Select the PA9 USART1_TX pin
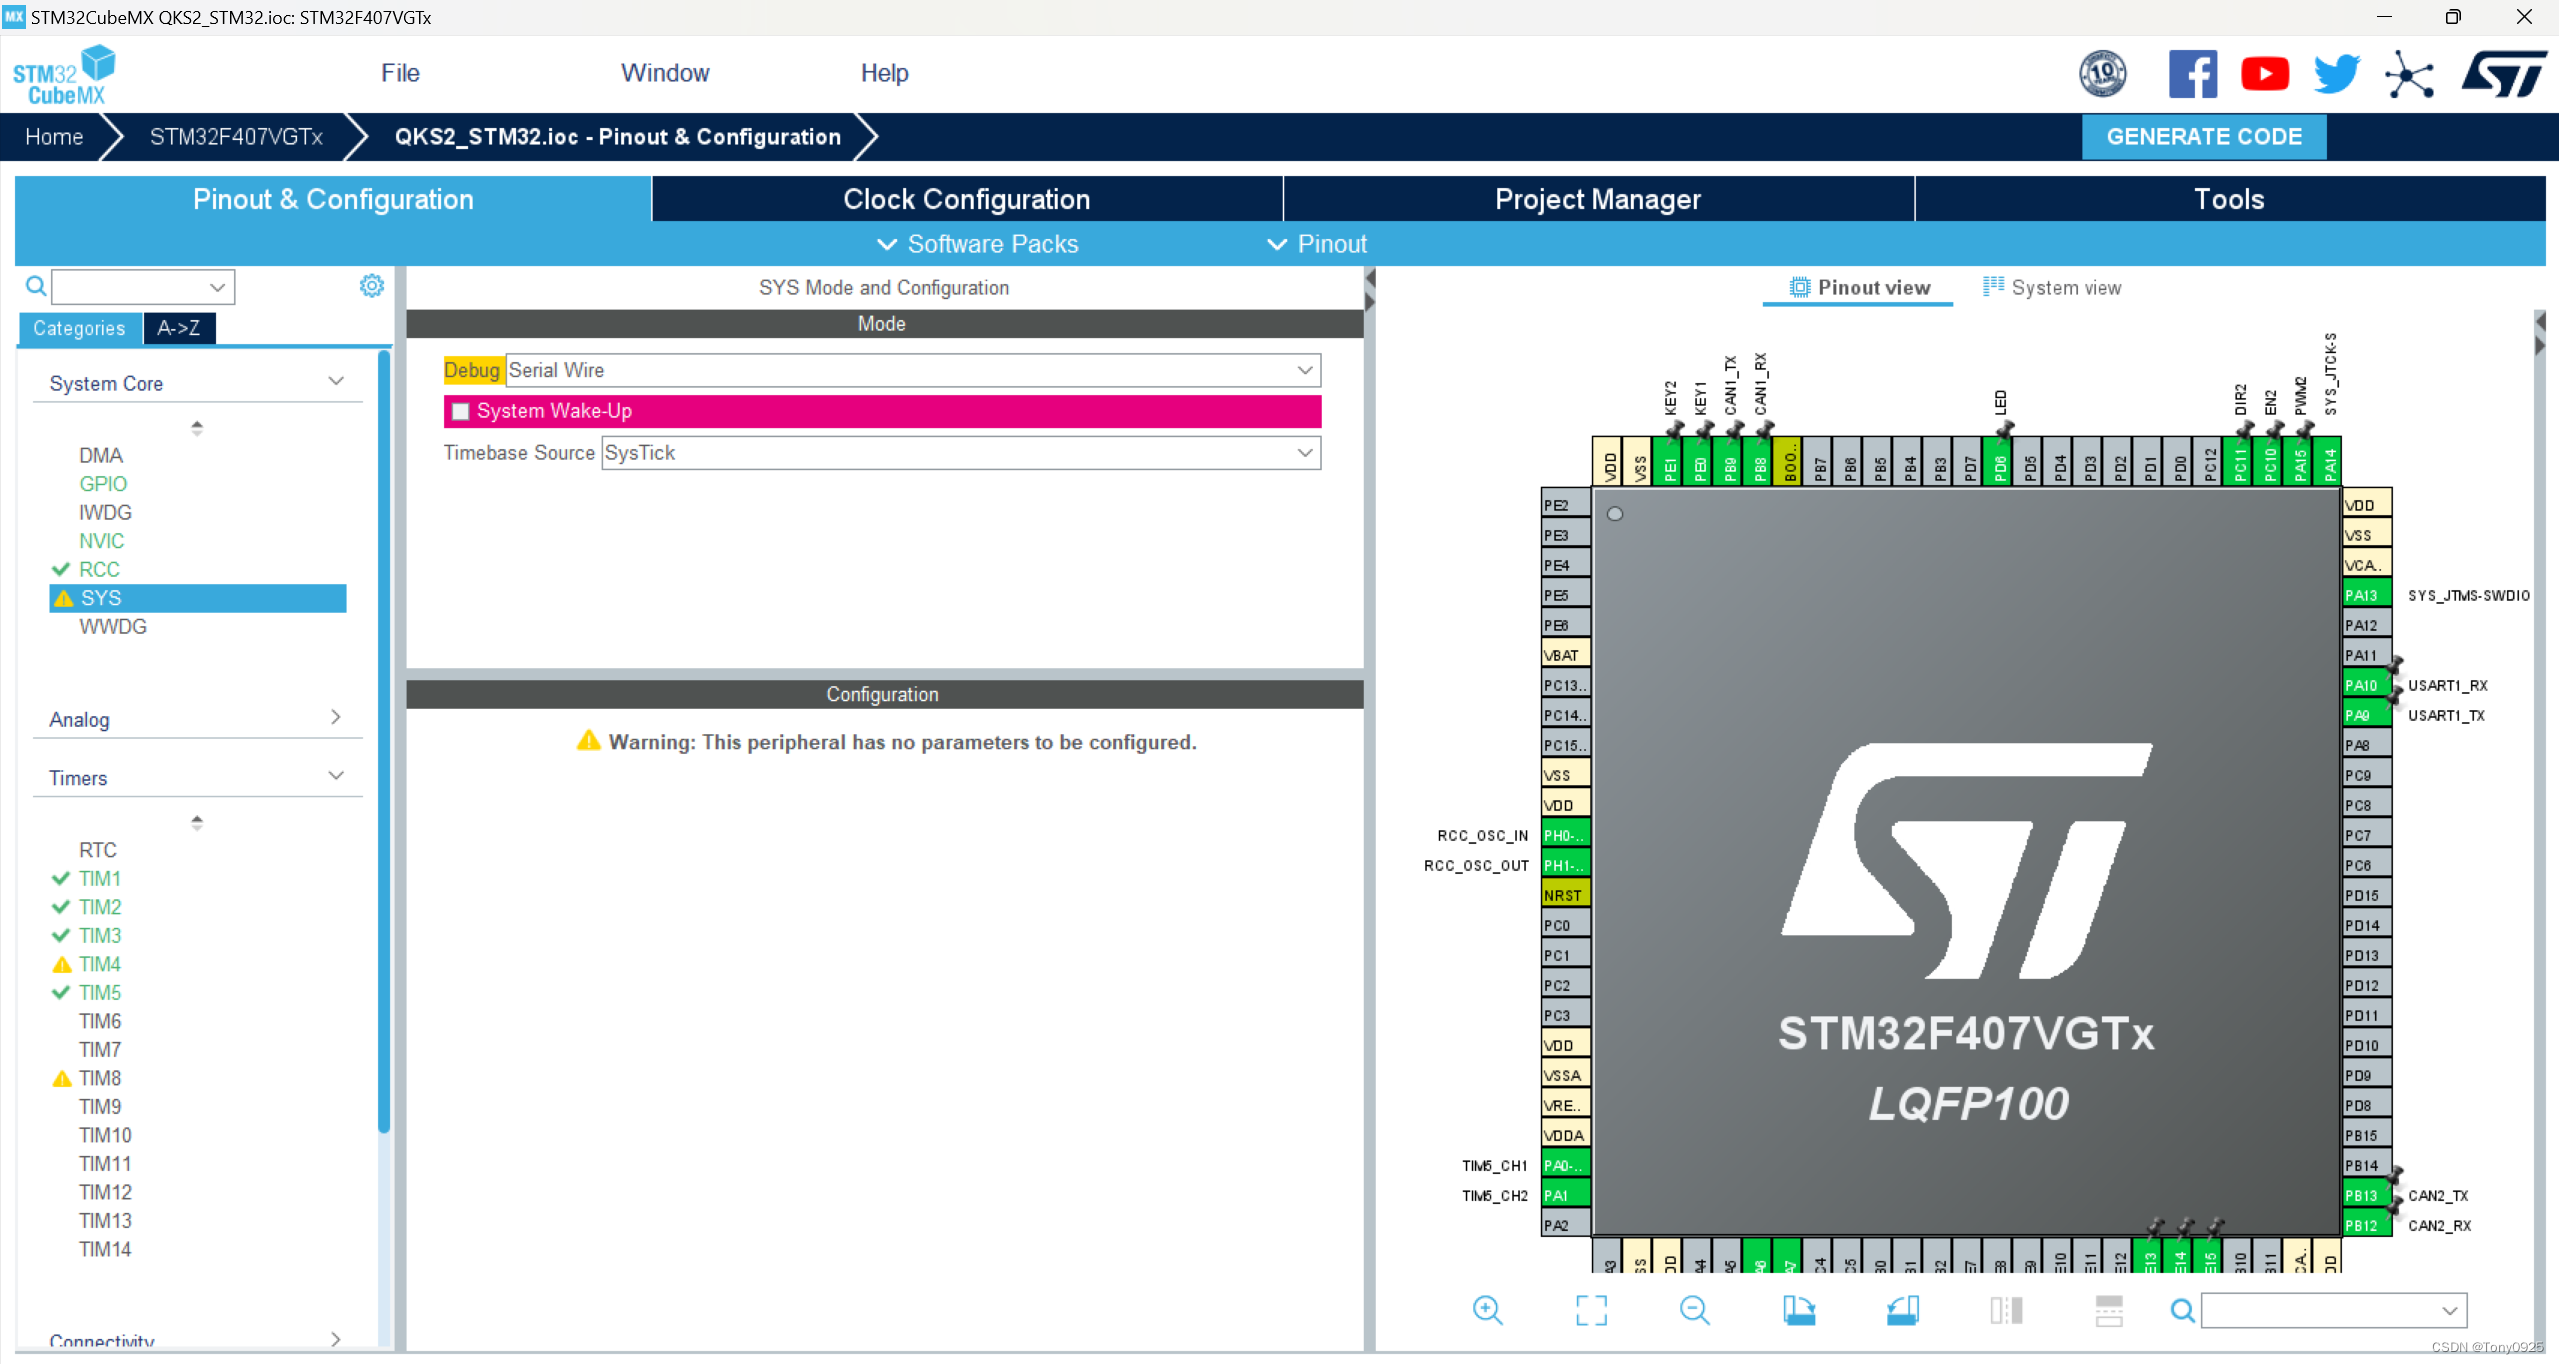 [2366, 715]
